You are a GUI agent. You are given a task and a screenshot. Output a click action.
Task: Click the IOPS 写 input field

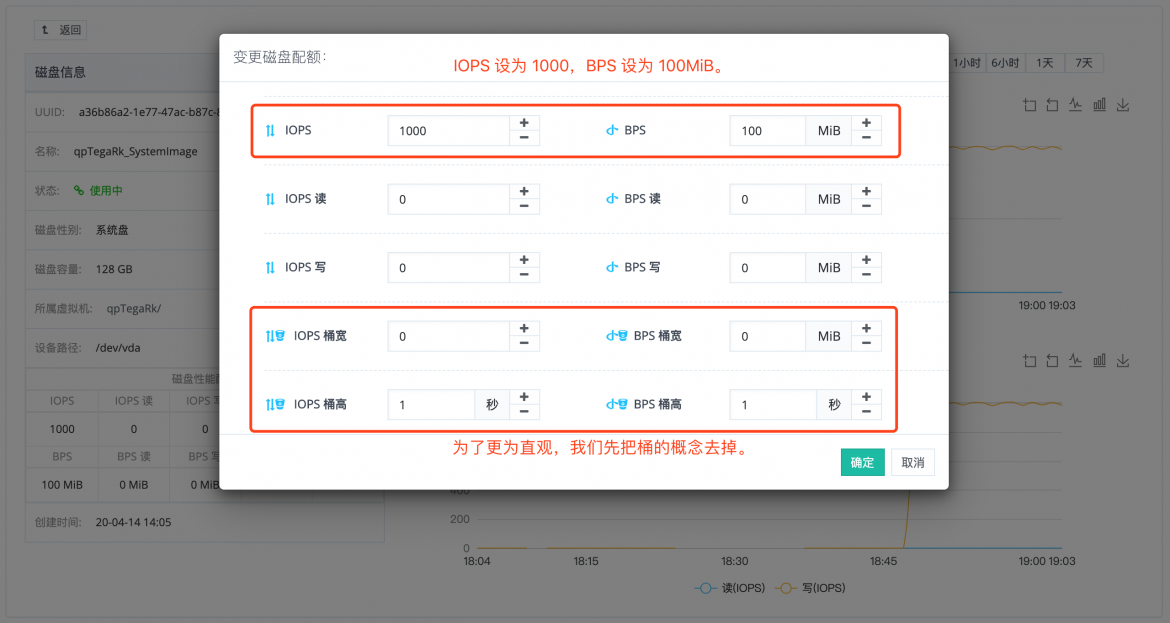click(x=448, y=268)
